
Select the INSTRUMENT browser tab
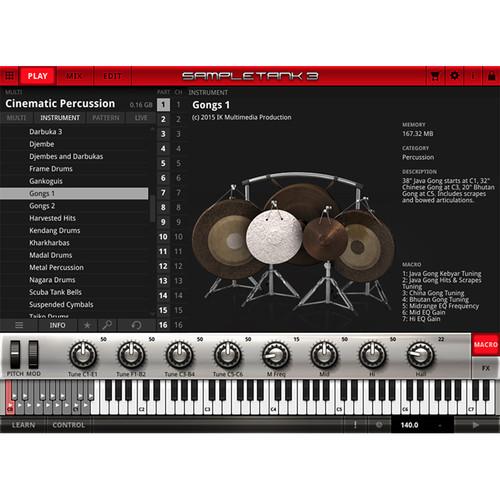pos(60,118)
